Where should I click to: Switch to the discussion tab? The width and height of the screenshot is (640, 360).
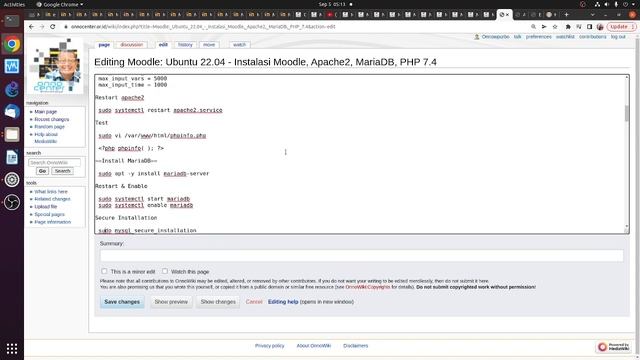click(131, 44)
